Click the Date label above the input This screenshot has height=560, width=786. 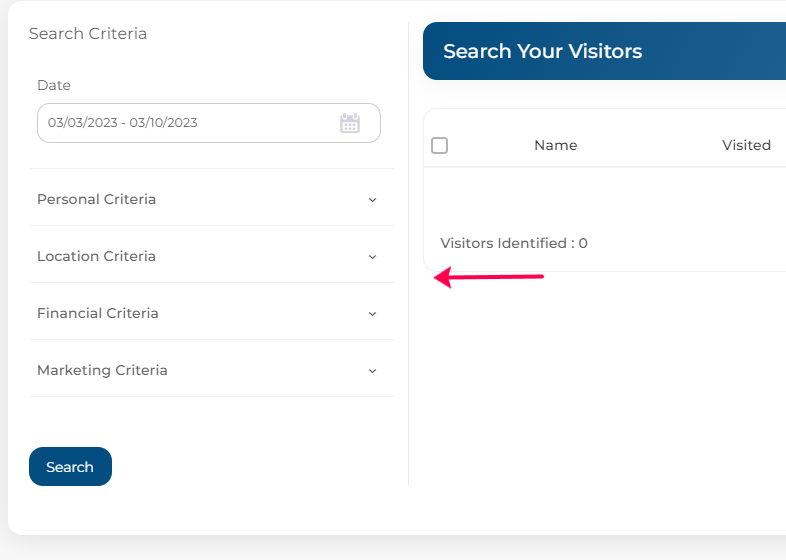coord(54,85)
